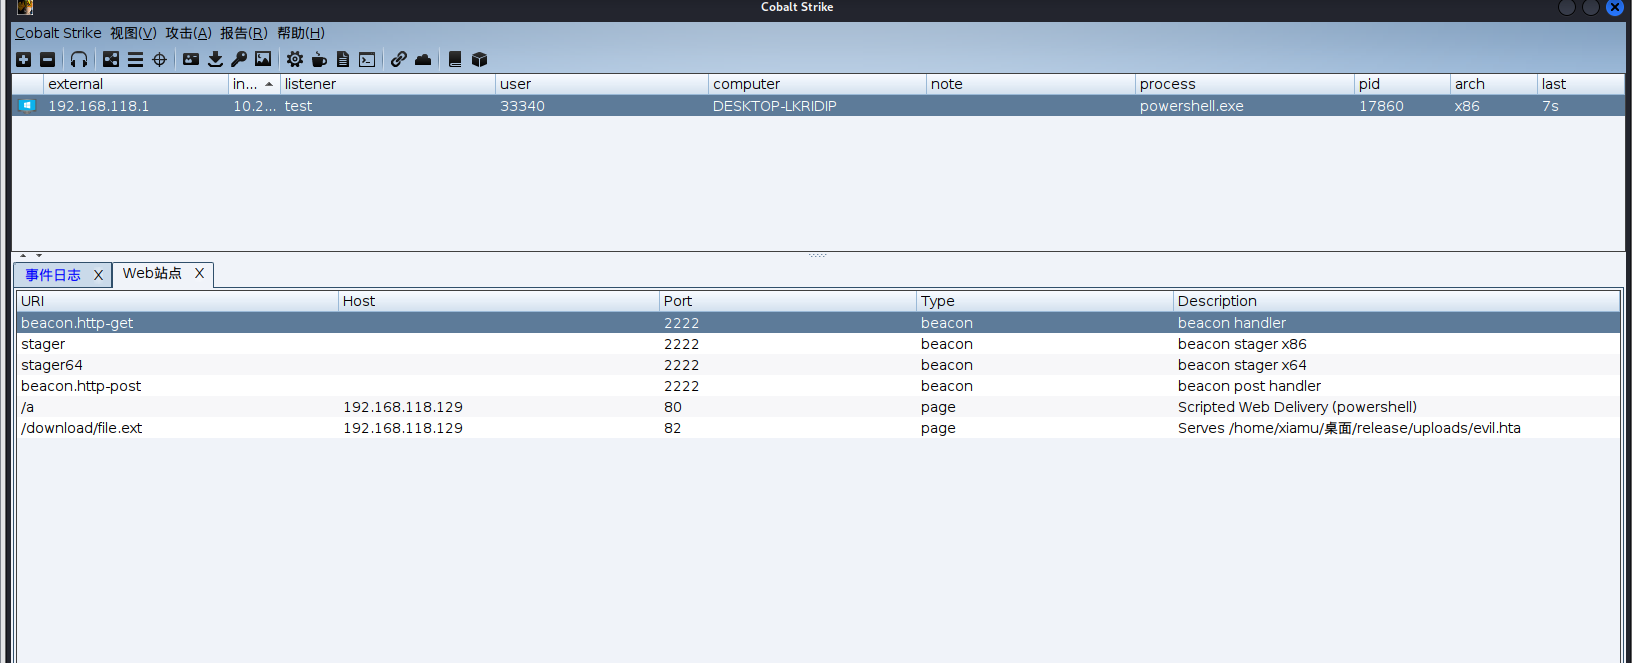Select the beacon.http-get row

[x=818, y=323]
